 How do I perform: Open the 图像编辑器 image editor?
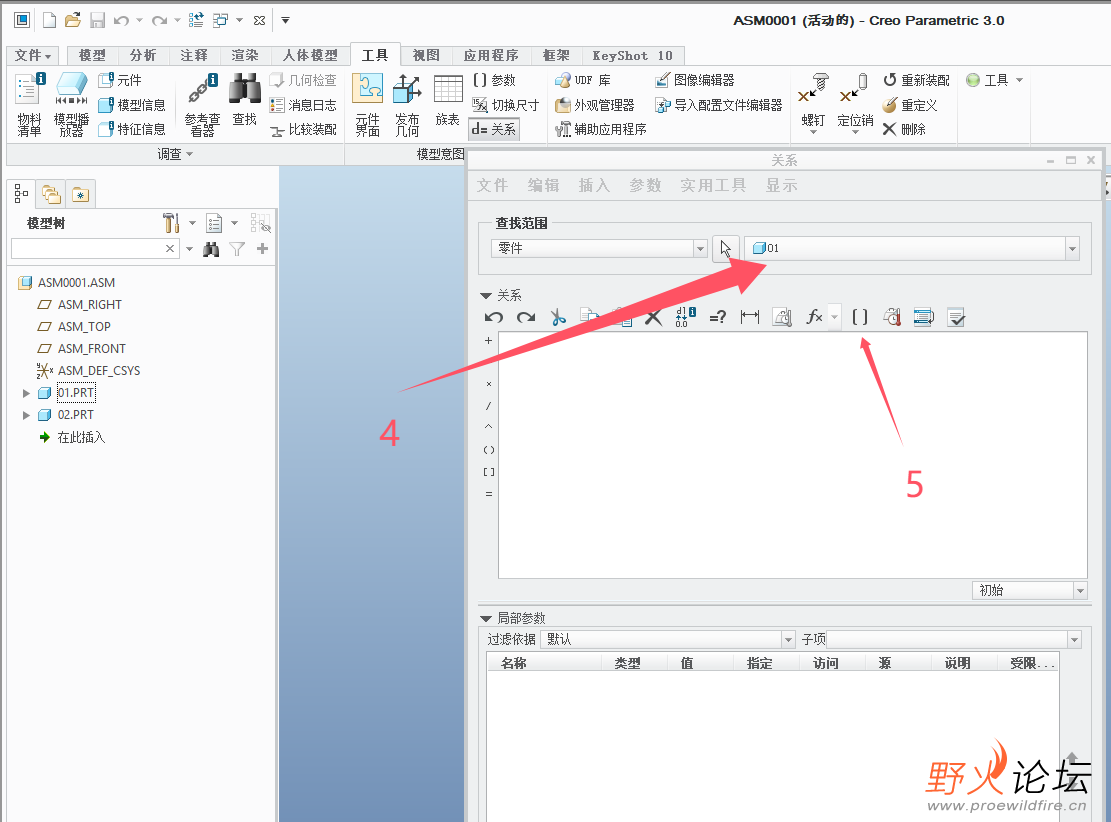click(x=694, y=80)
